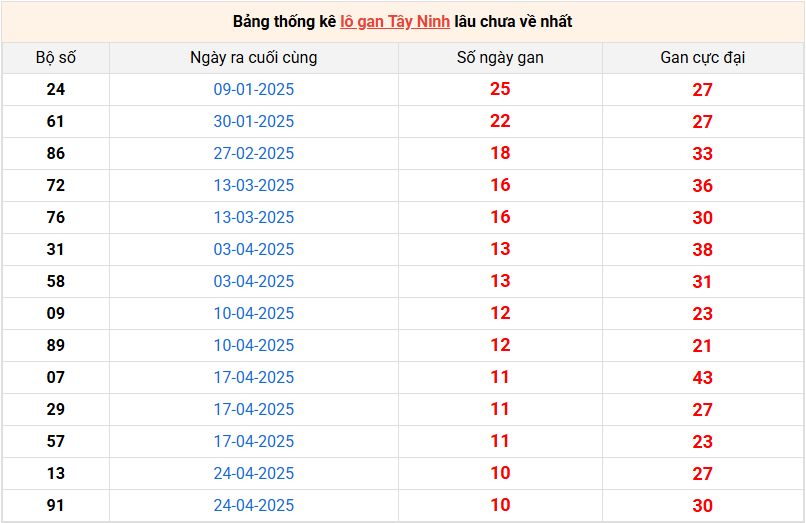Open the 10-04-2025 date in row 09
This screenshot has height=523, width=806.
pyautogui.click(x=253, y=313)
